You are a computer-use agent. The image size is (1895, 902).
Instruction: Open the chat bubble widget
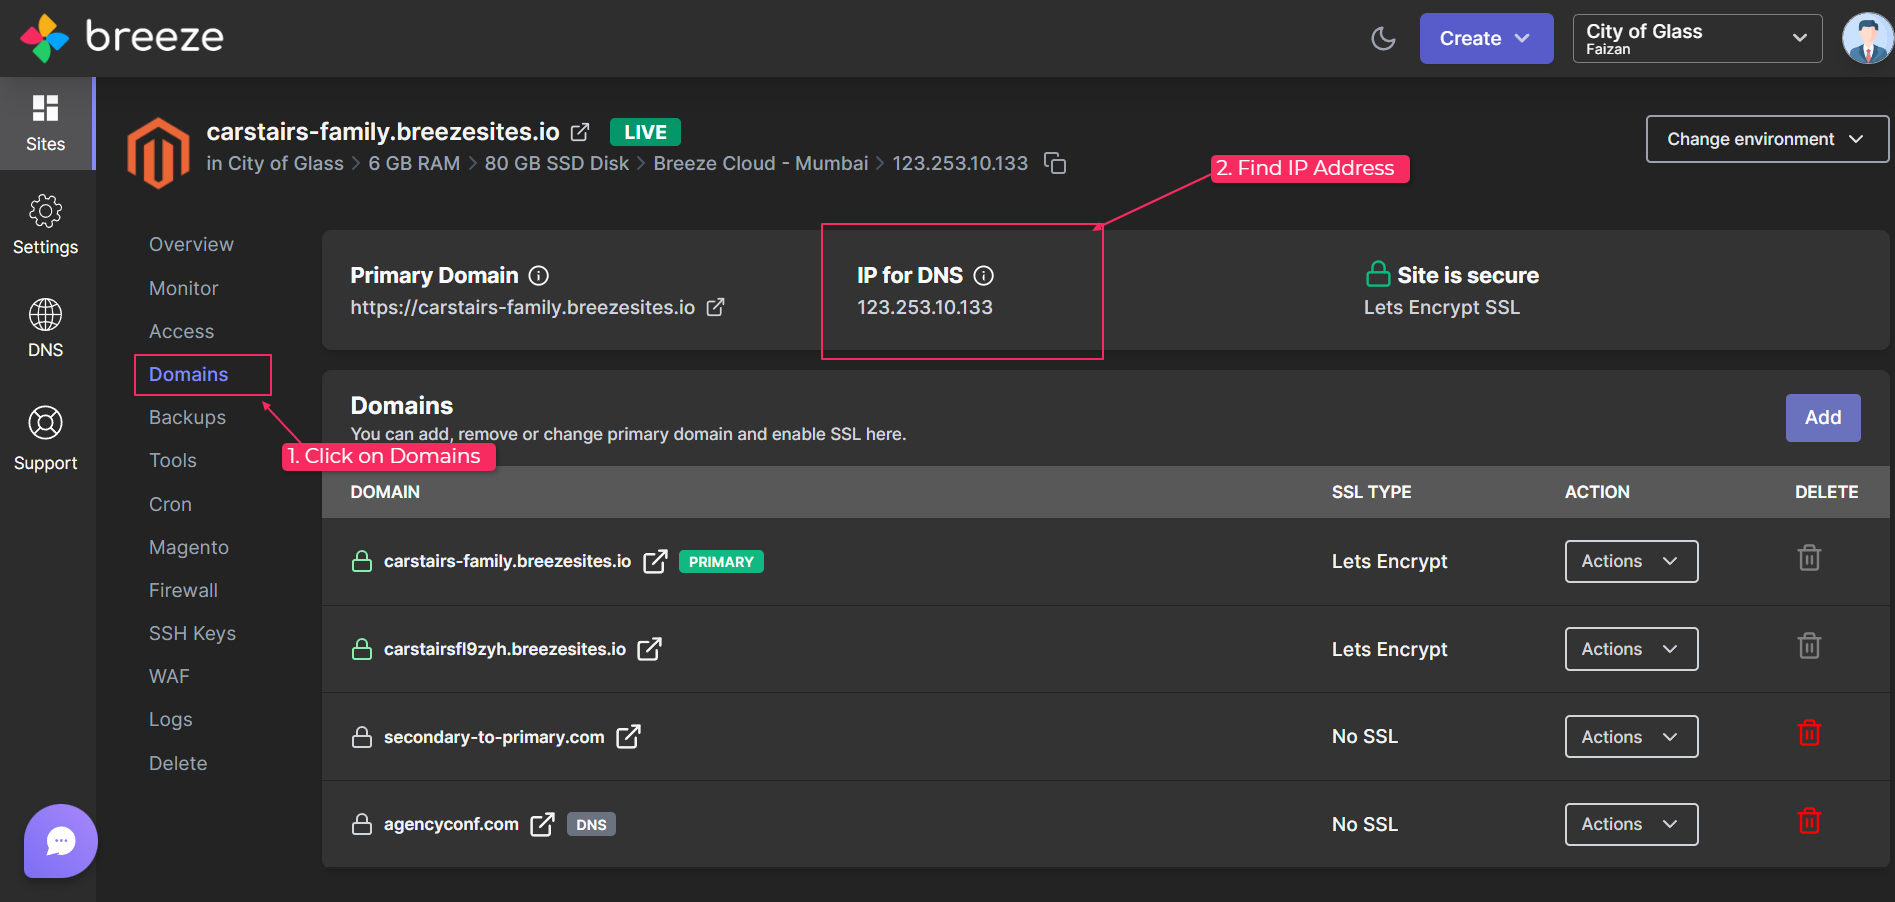61,841
